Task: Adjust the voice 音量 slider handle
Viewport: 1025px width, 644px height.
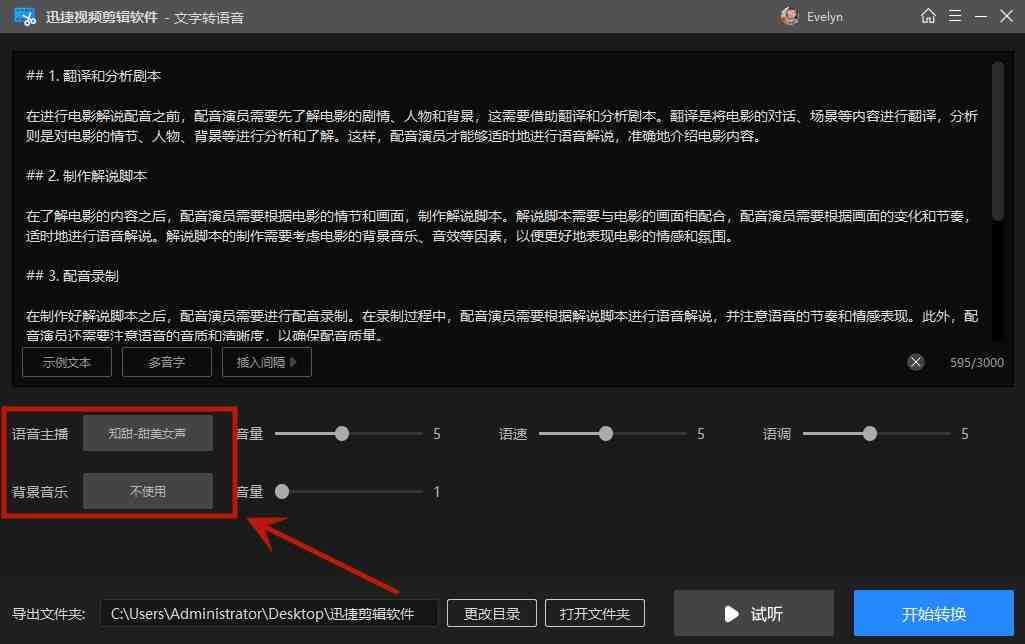Action: click(x=342, y=433)
